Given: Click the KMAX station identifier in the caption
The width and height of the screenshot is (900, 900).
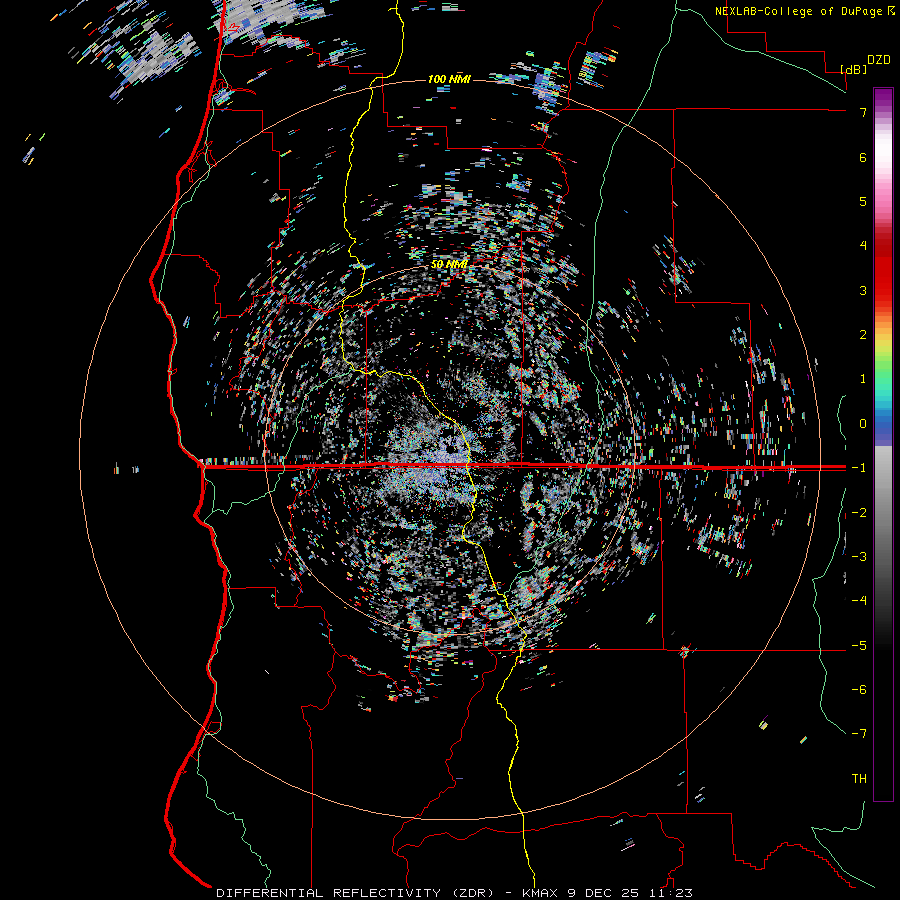Looking at the screenshot, I should click(x=542, y=893).
